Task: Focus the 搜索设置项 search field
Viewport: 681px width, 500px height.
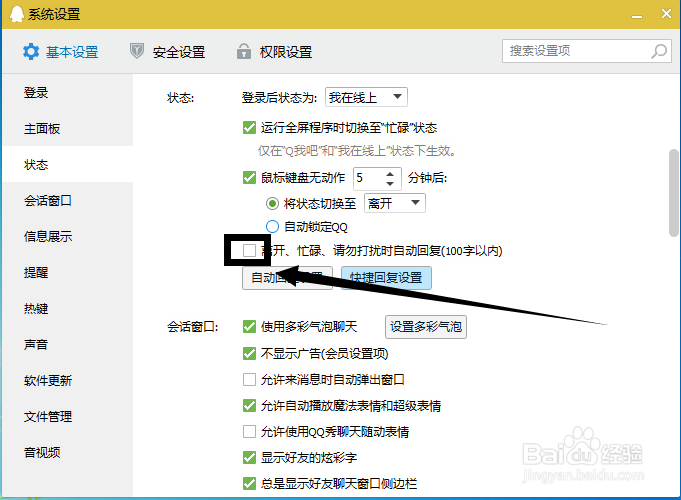Action: point(587,51)
